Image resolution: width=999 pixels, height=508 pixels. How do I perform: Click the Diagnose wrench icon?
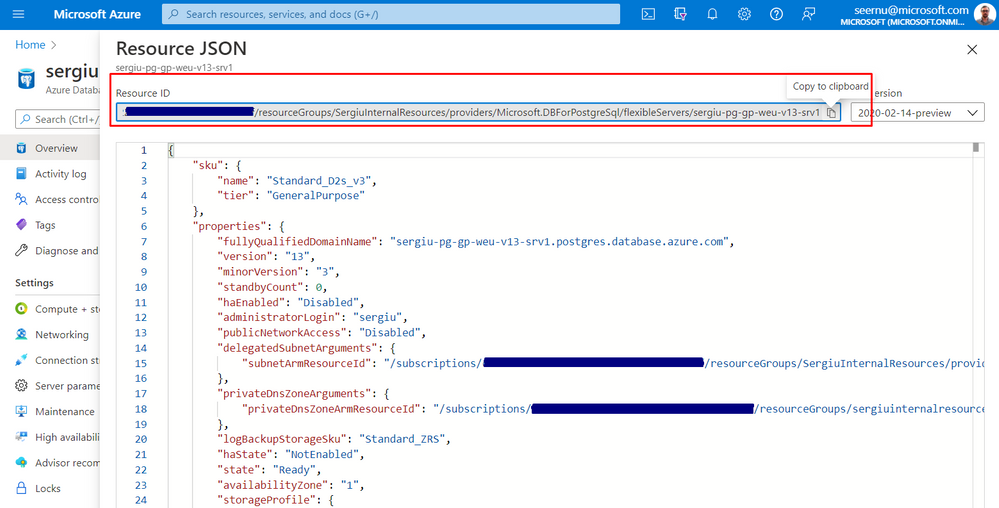coord(21,250)
